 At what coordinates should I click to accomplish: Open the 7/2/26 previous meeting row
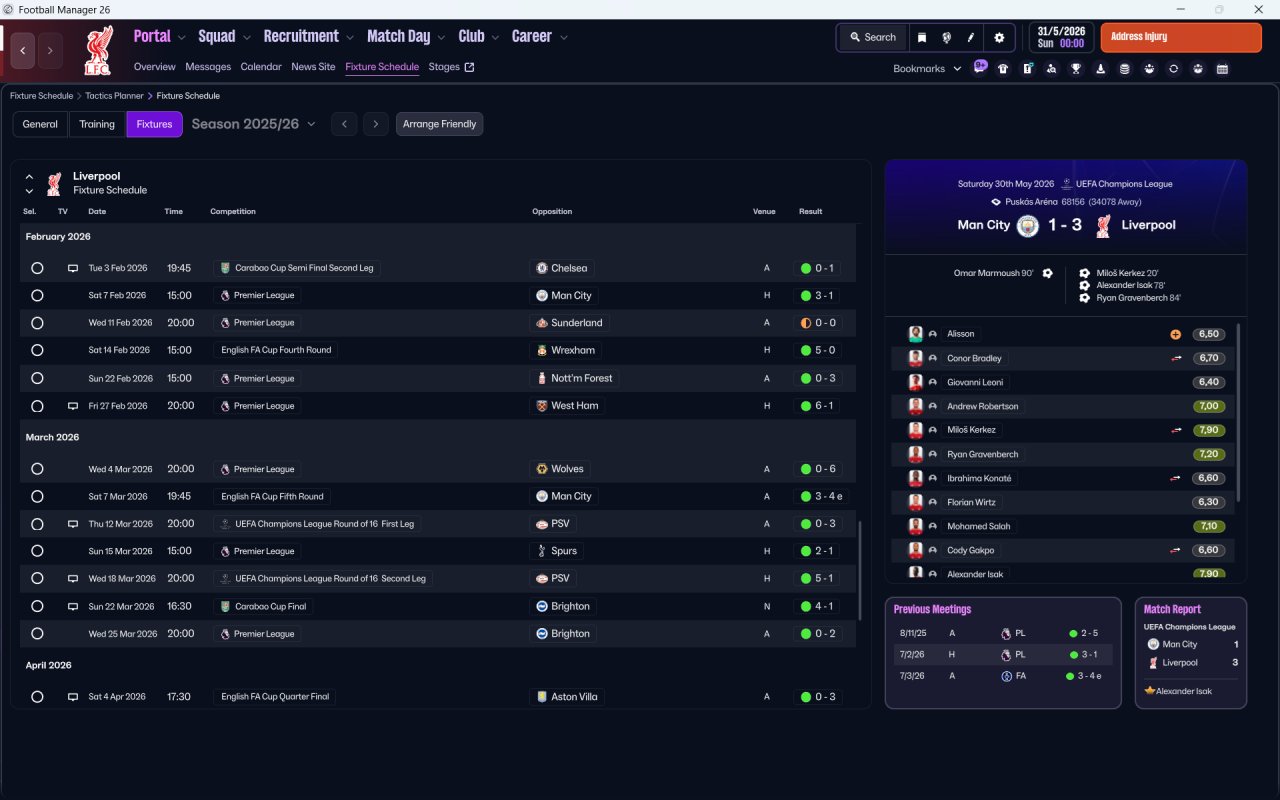click(1002, 655)
